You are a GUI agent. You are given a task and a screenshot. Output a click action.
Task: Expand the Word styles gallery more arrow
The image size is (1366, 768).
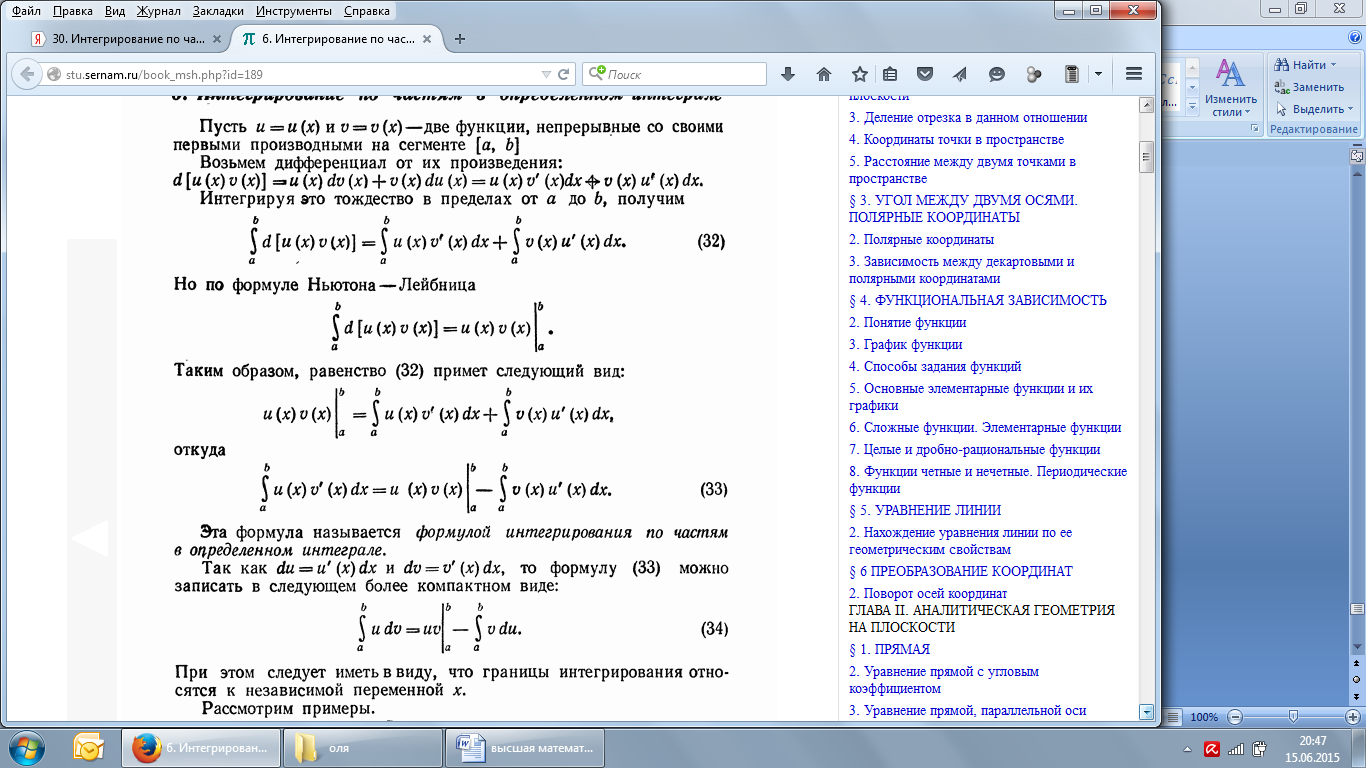click(1193, 109)
